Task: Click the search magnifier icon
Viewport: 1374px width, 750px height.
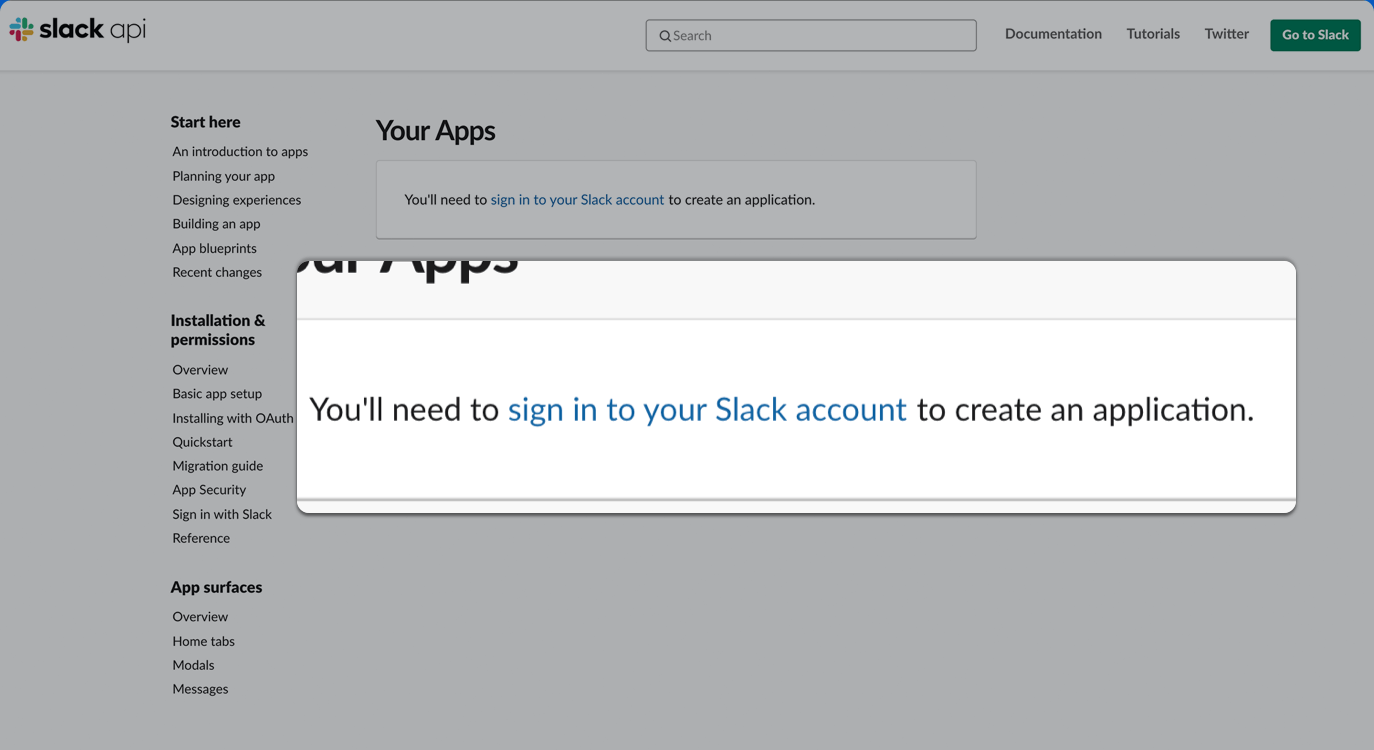Action: pyautogui.click(x=665, y=36)
